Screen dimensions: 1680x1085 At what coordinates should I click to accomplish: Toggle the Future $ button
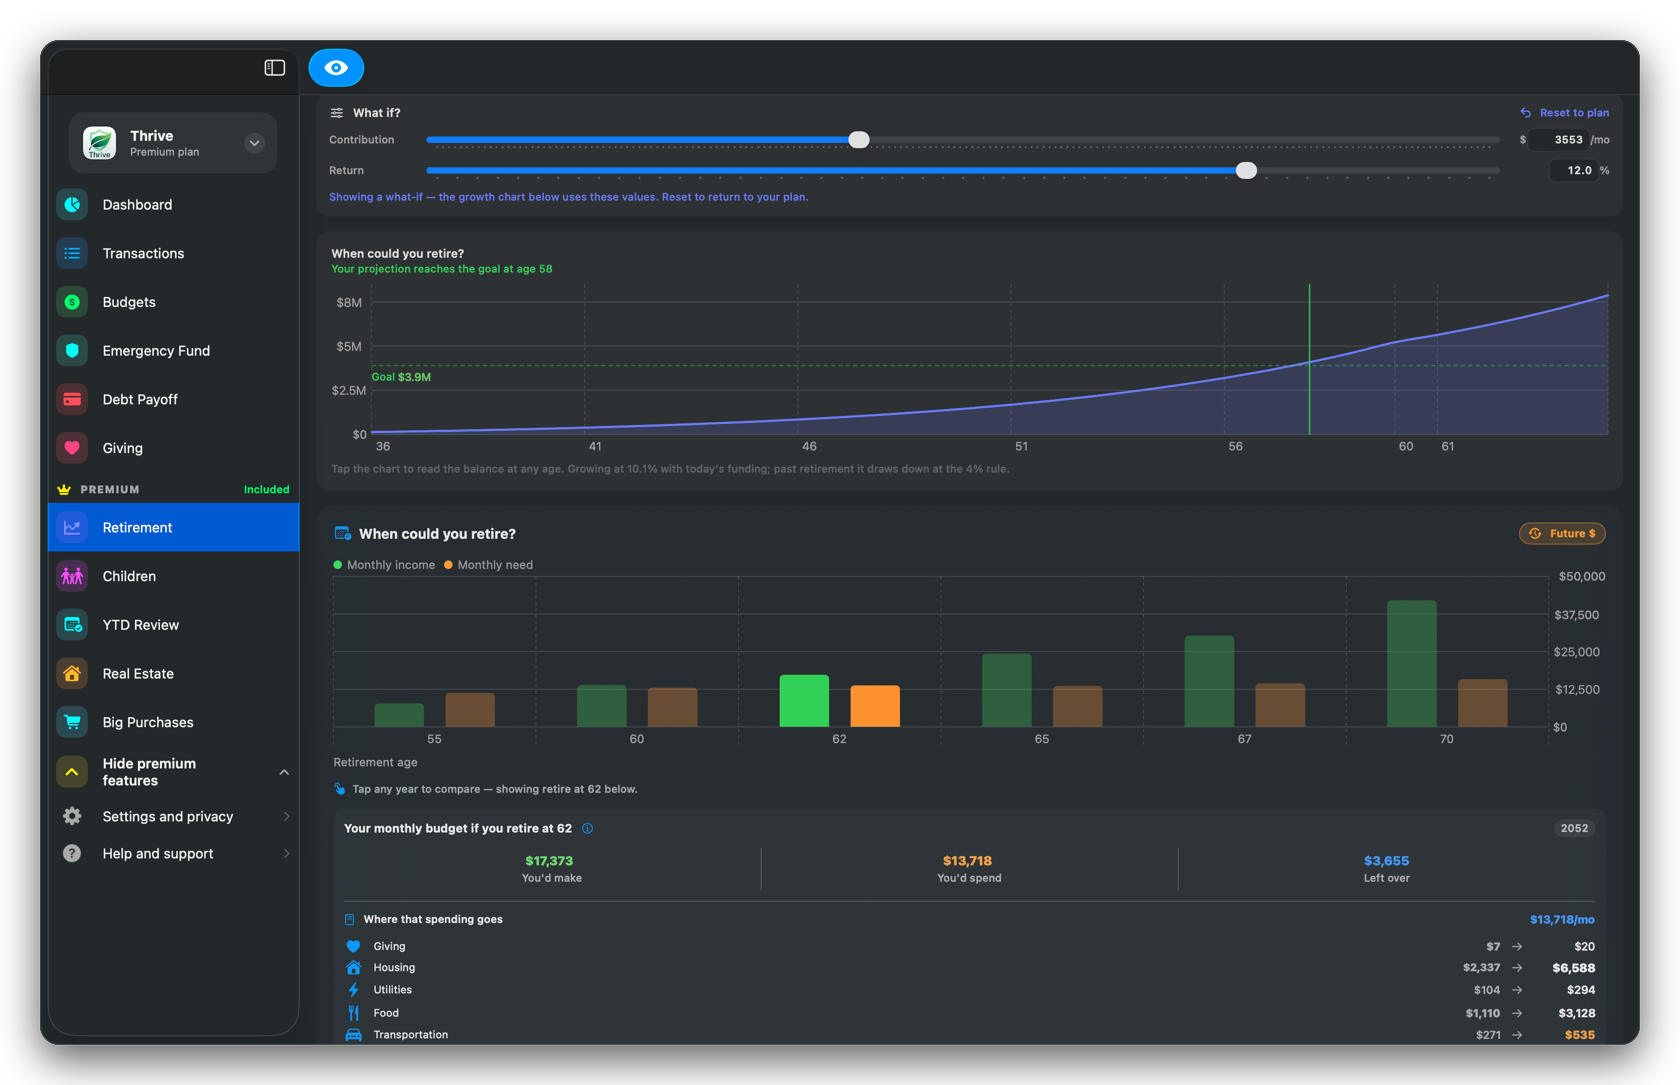[x=1562, y=534]
